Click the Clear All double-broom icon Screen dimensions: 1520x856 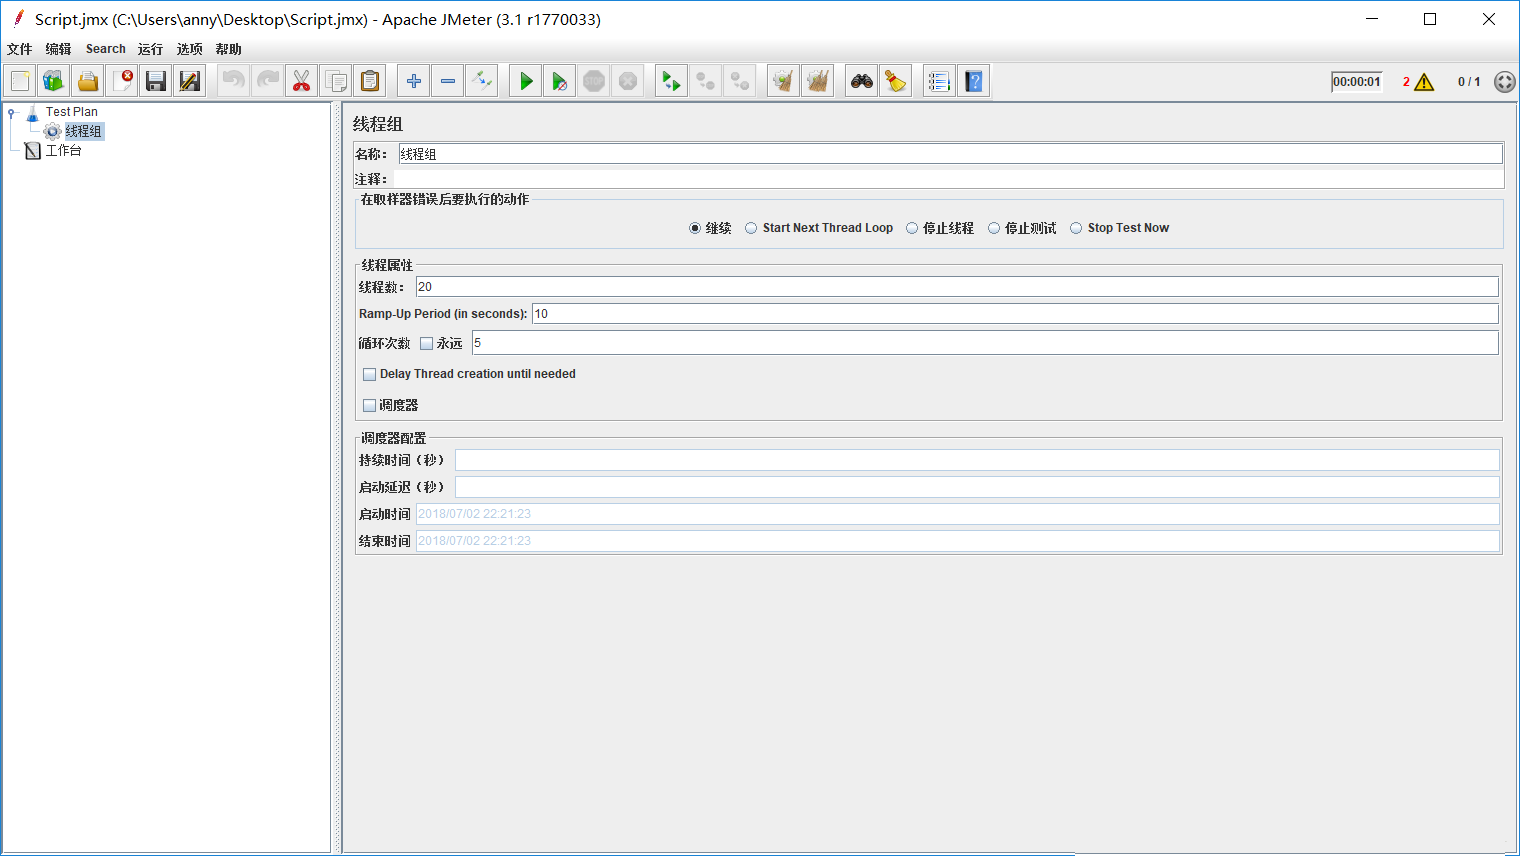[818, 81]
